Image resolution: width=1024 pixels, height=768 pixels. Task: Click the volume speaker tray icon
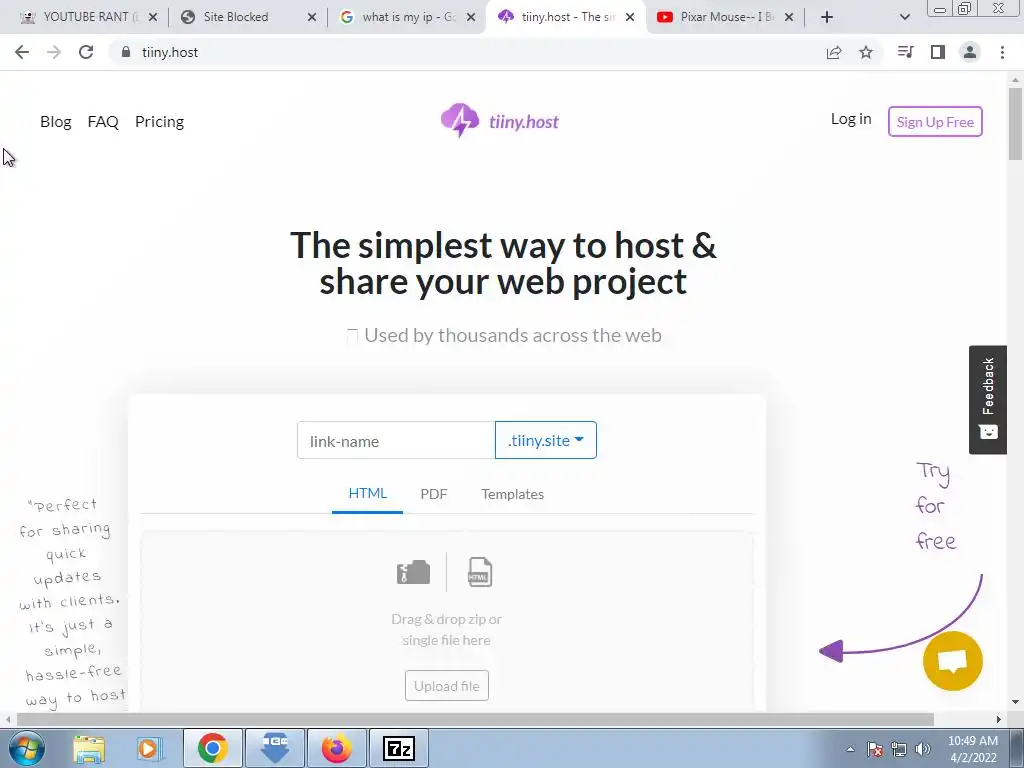click(923, 749)
